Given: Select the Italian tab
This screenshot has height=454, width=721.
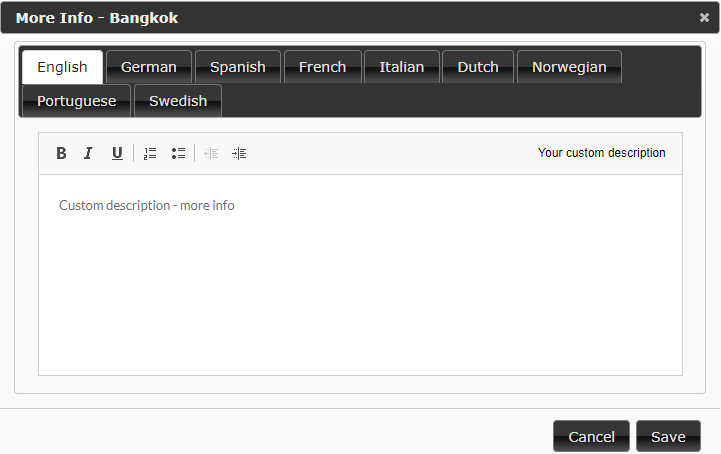Looking at the screenshot, I should 401,67.
